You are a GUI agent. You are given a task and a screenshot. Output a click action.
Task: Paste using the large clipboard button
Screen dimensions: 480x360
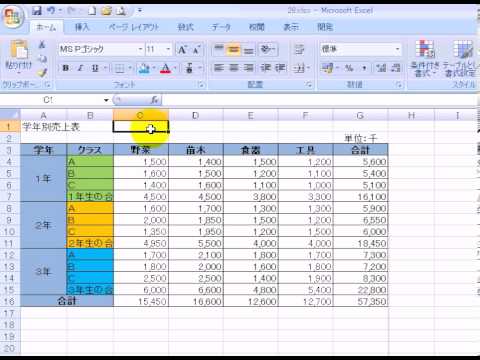19,50
